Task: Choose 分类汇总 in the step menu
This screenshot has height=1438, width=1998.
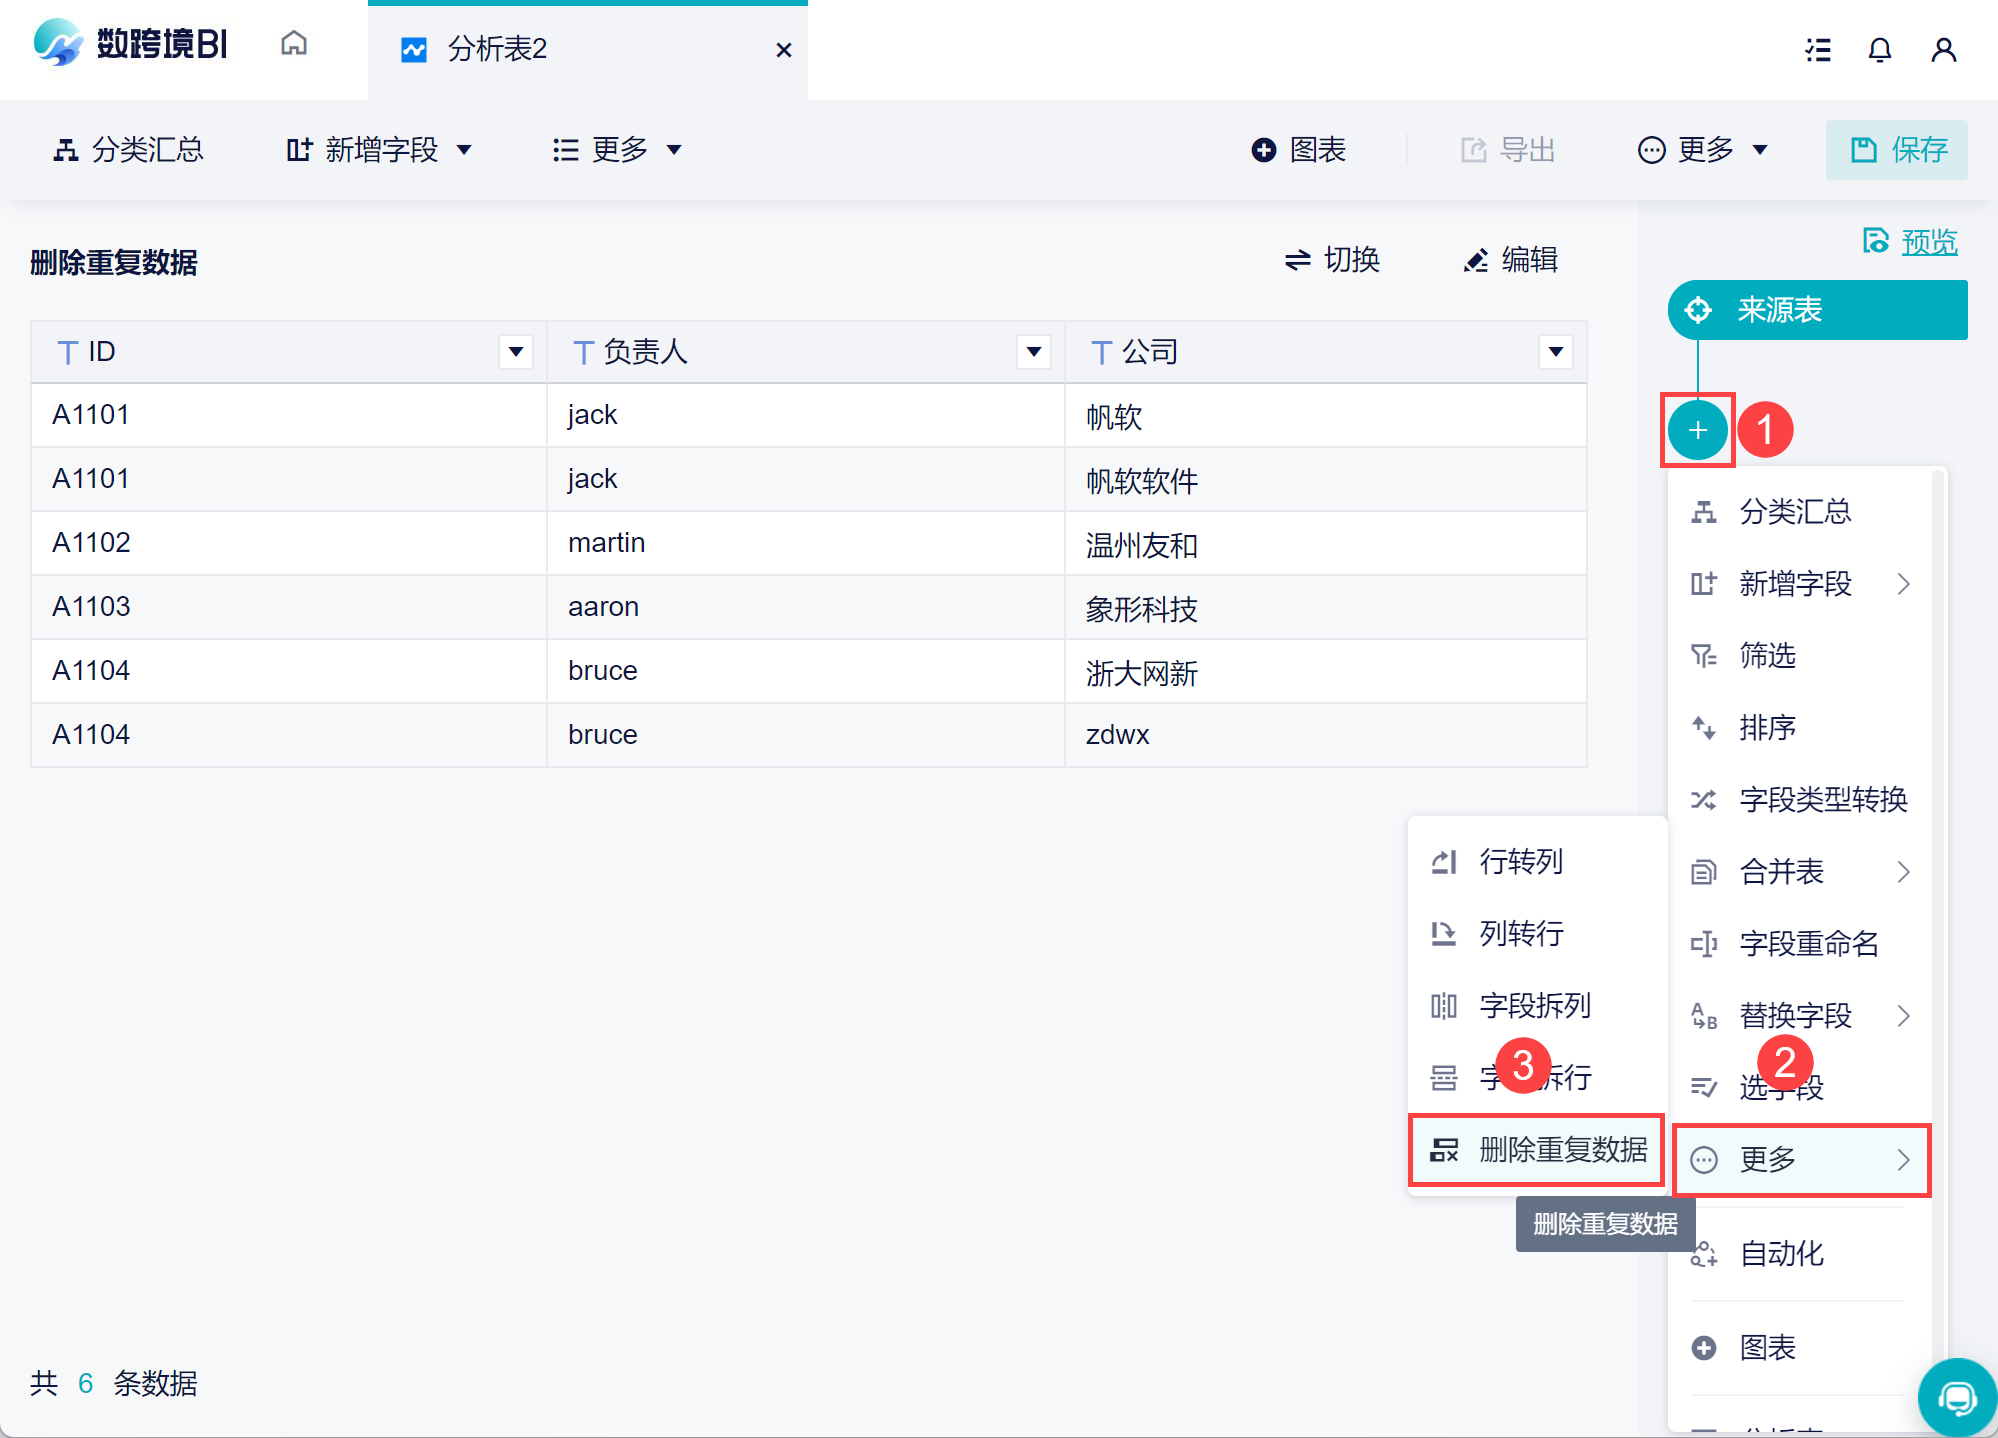Action: [1800, 512]
